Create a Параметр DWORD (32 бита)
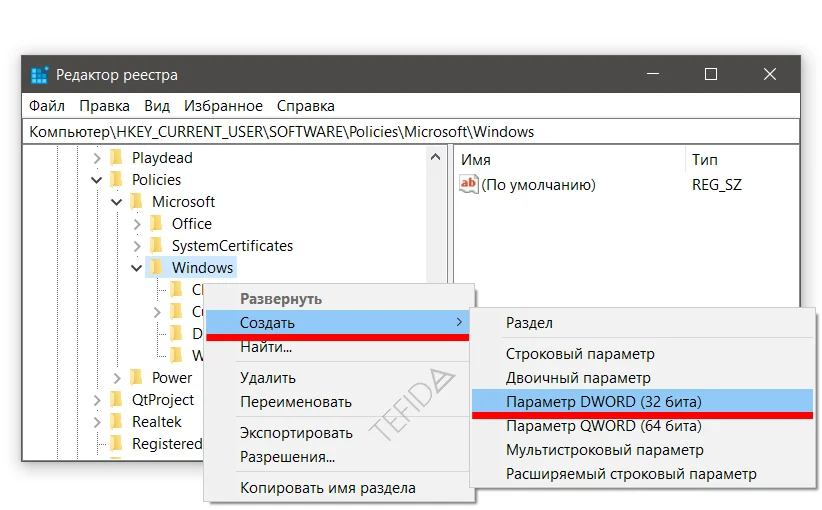 (642, 402)
